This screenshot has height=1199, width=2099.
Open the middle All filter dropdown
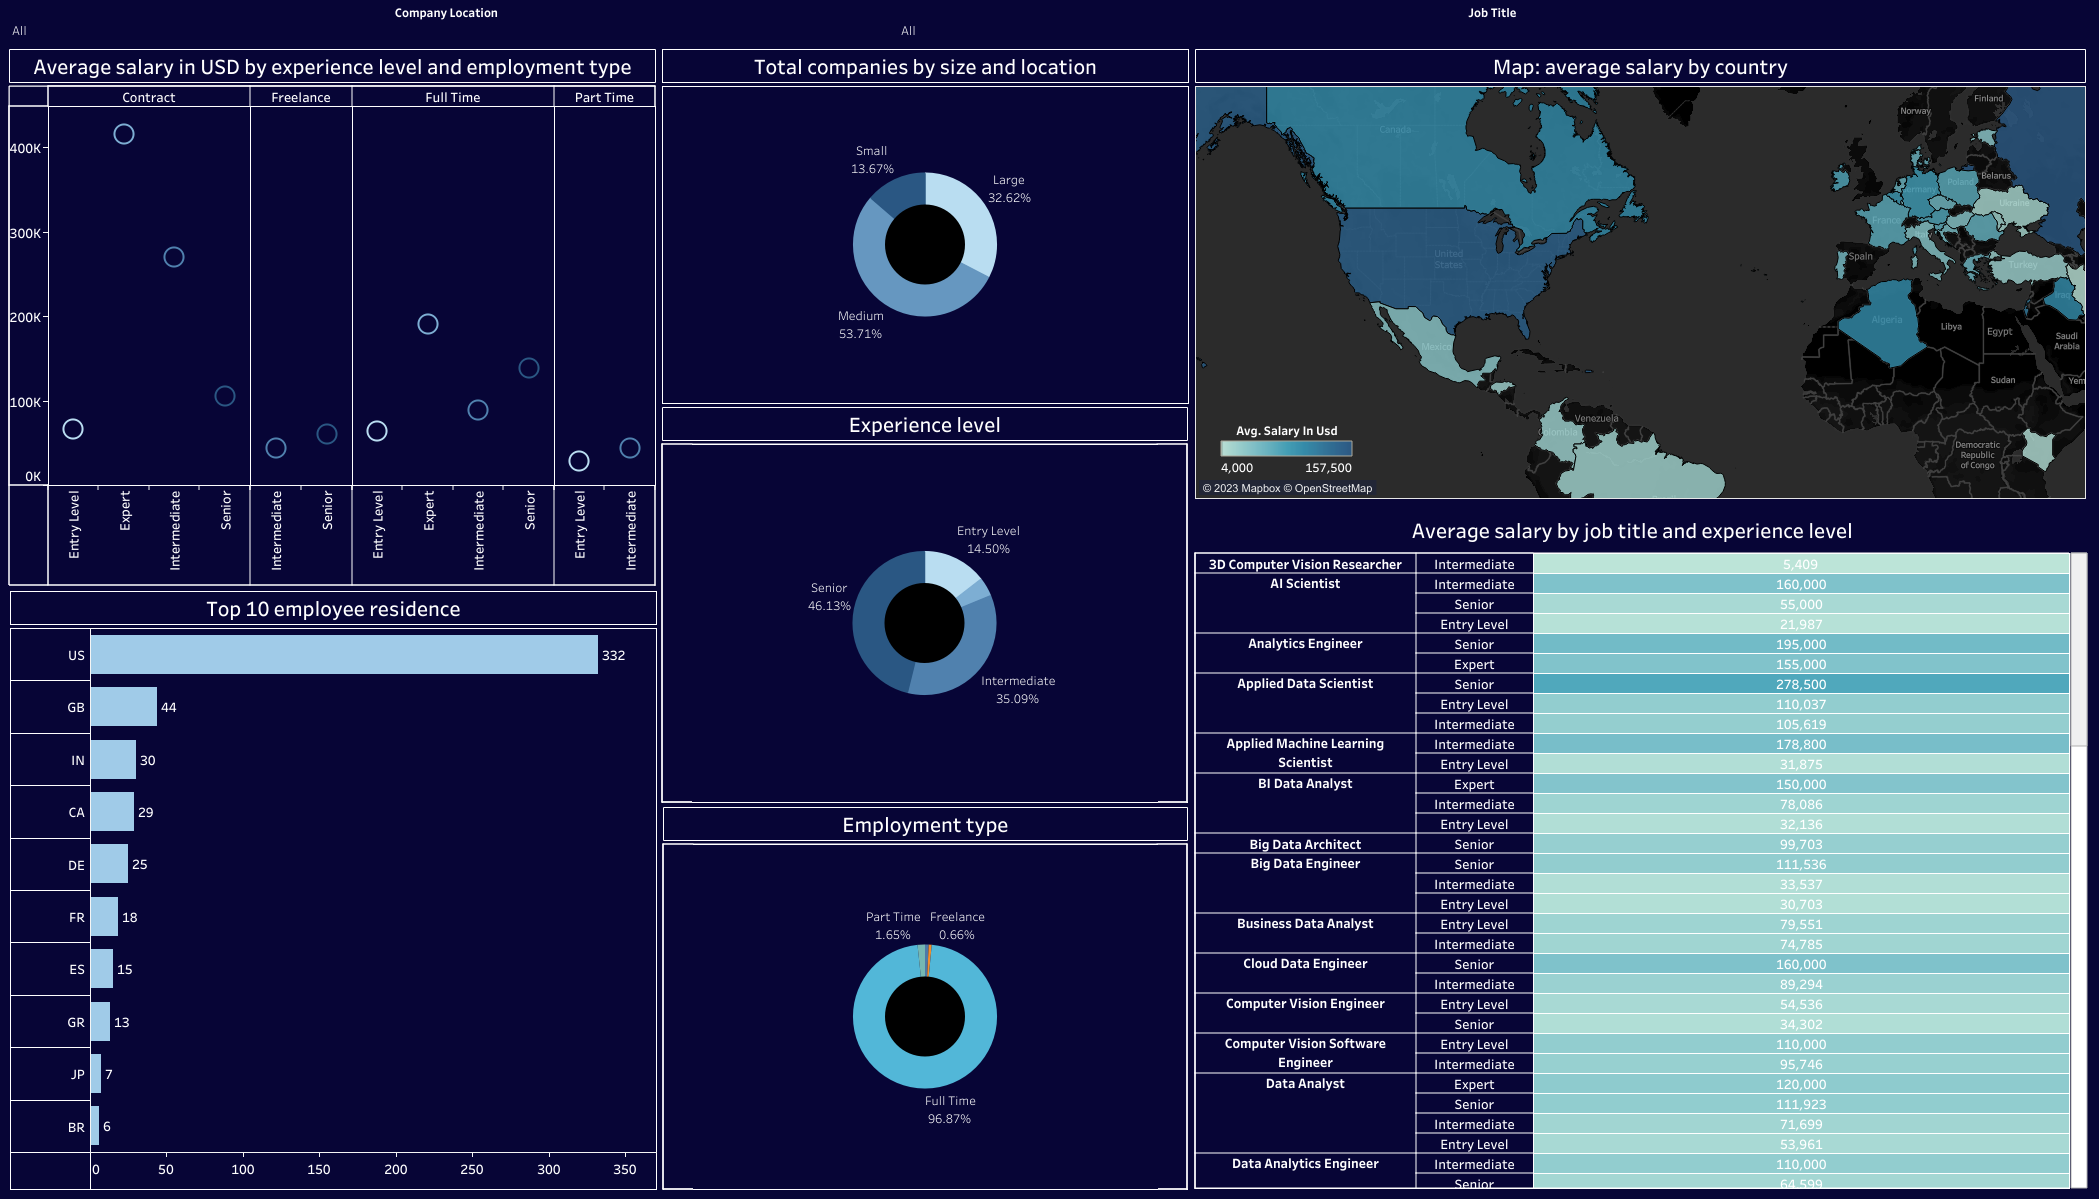tap(908, 31)
